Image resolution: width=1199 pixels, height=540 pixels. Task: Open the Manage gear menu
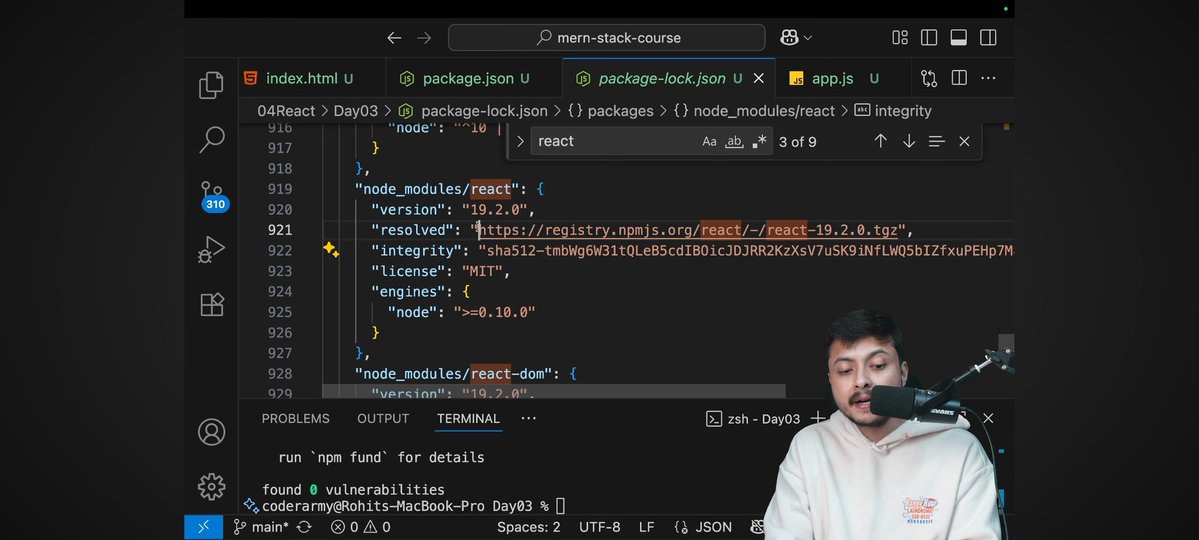coord(212,486)
